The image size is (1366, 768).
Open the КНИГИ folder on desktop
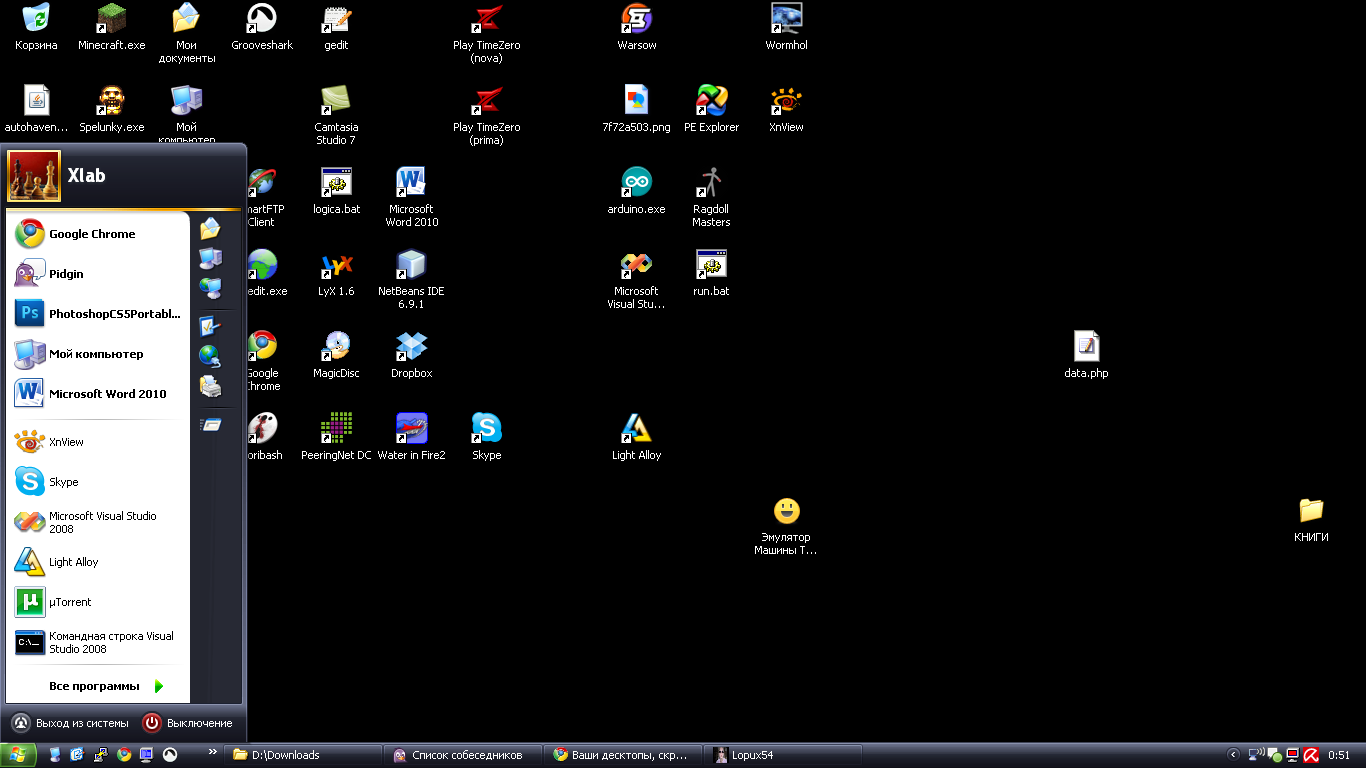pos(1310,512)
